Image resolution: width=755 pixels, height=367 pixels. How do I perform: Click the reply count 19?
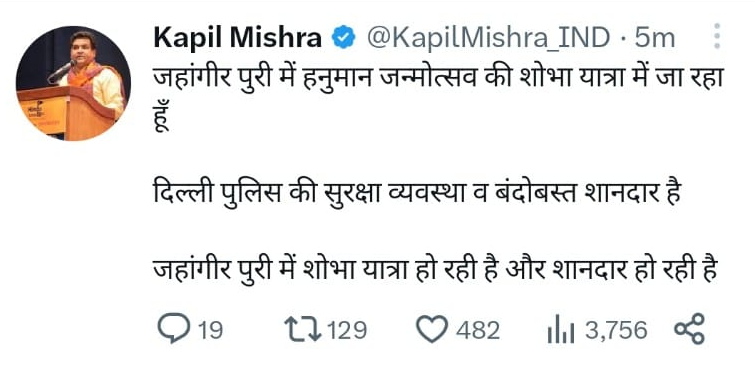coord(210,330)
